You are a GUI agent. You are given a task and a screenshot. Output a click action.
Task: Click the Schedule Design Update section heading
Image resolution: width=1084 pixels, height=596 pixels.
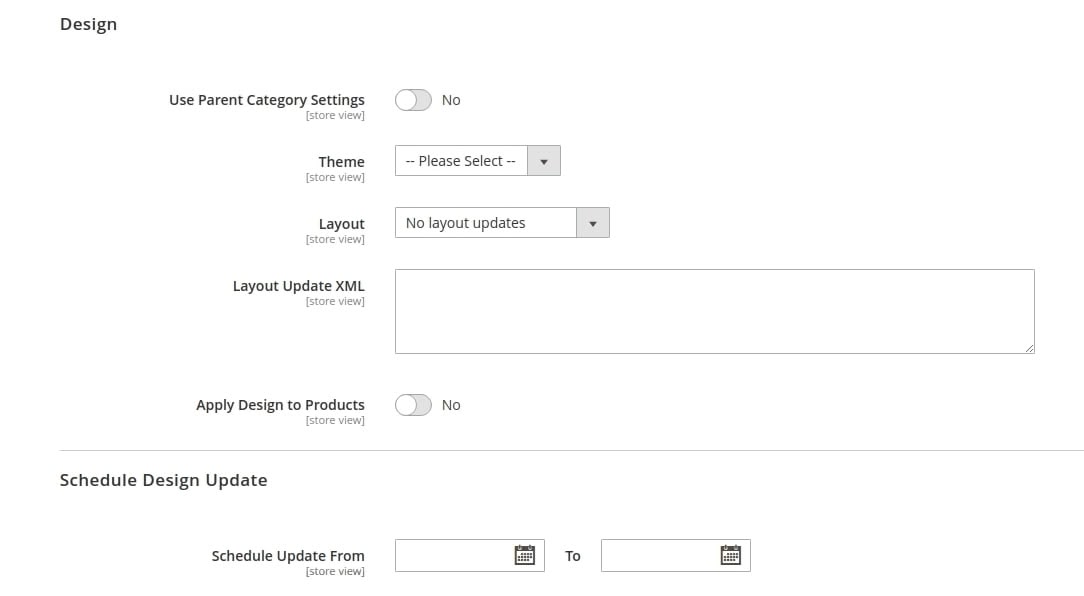tap(163, 480)
